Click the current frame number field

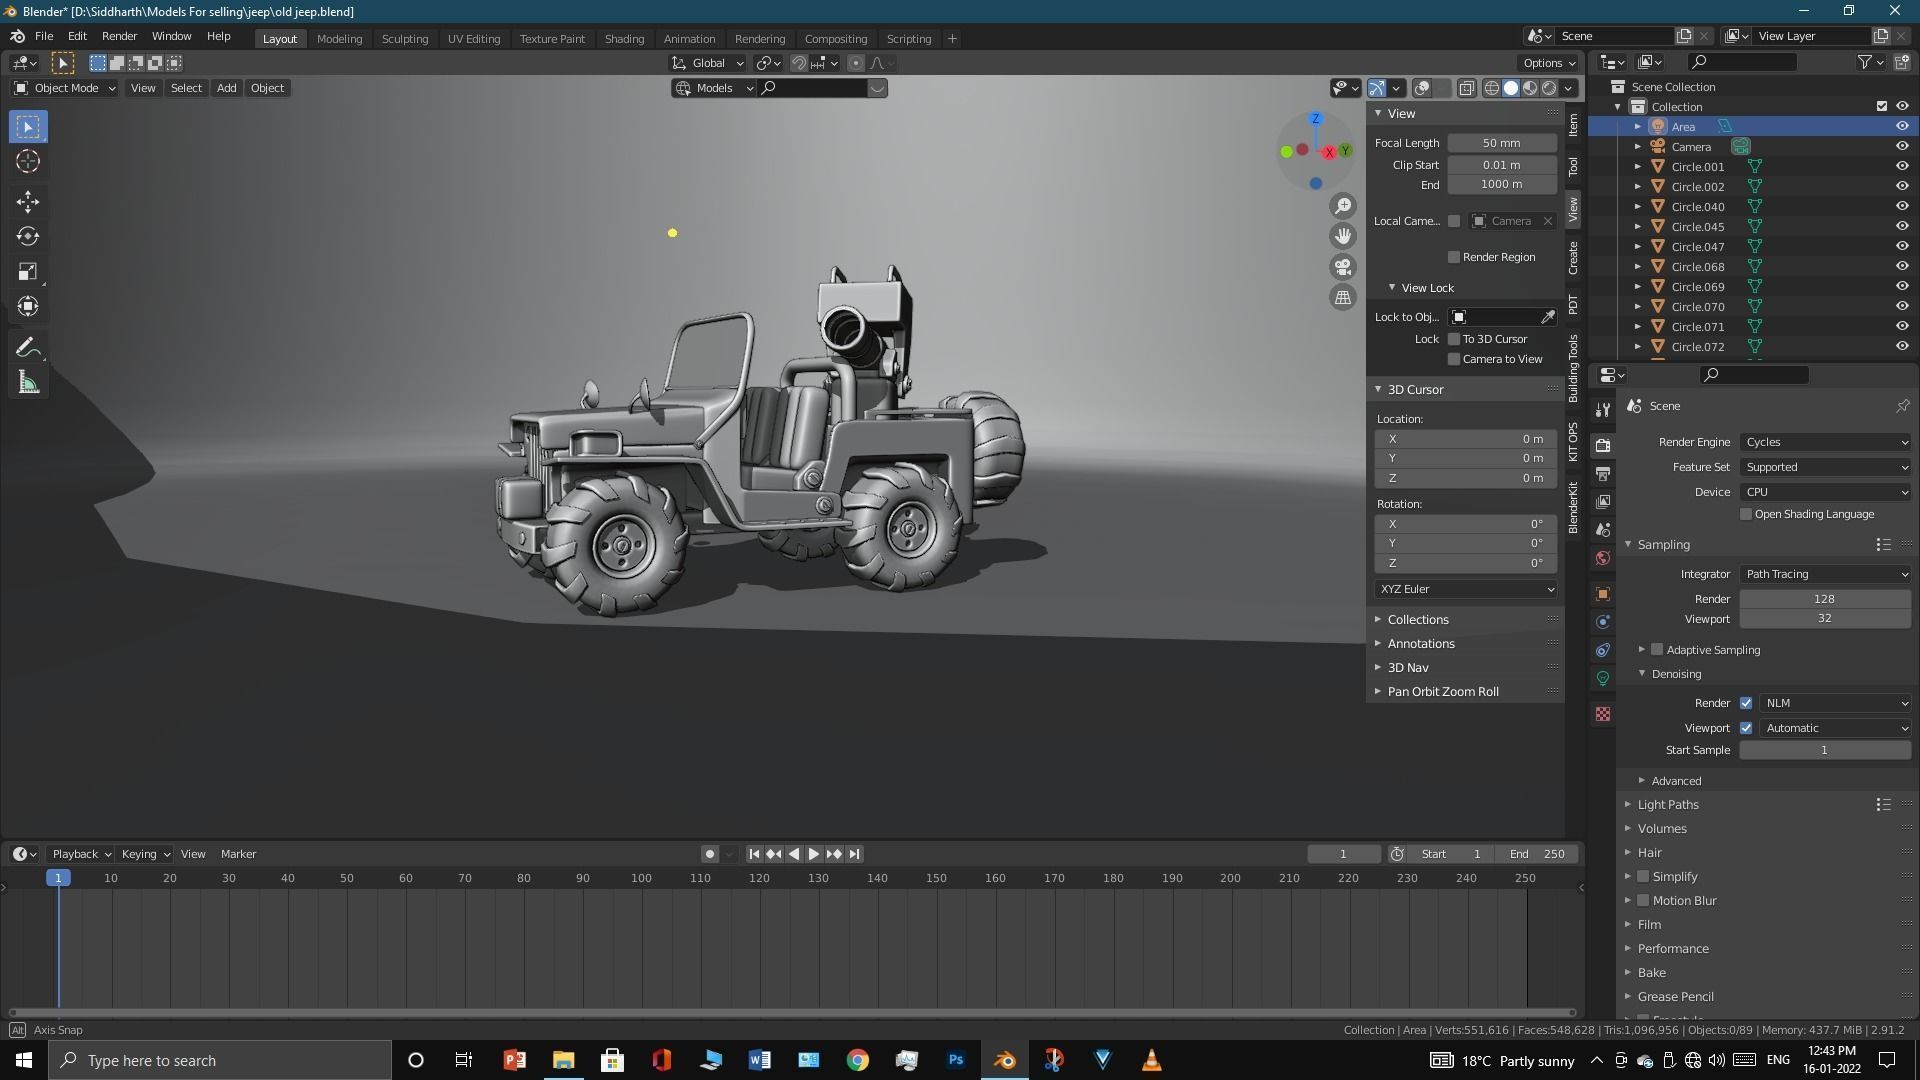point(1343,854)
